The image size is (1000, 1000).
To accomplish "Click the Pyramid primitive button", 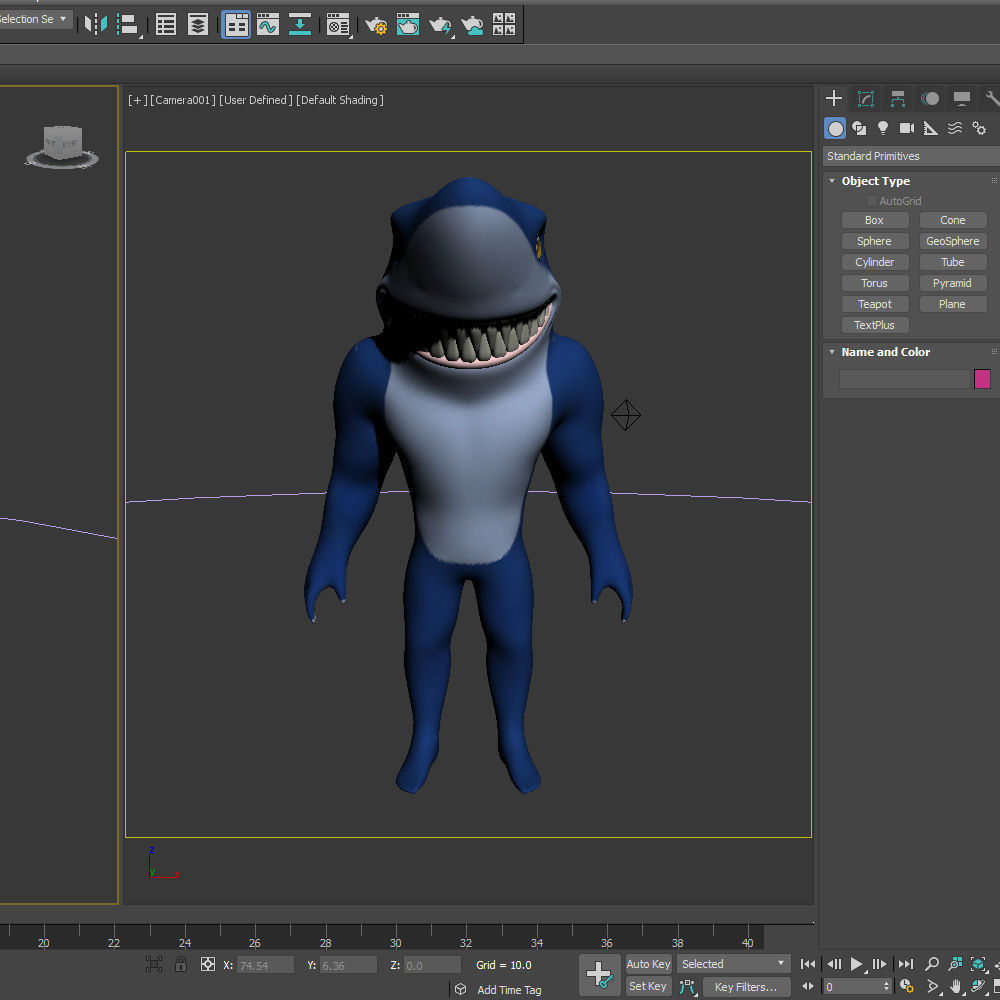I will point(953,283).
